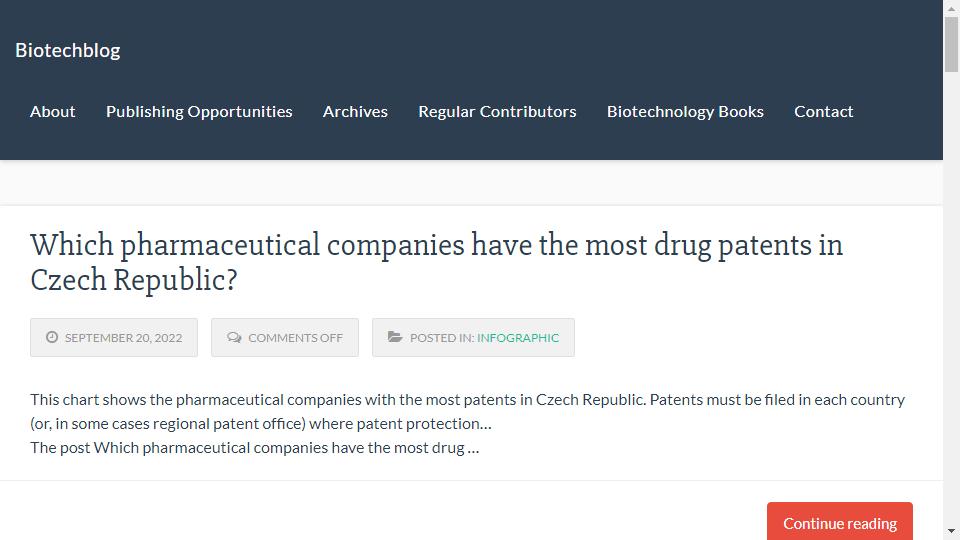Open the Czech Republic drug patents article title

pos(437,262)
